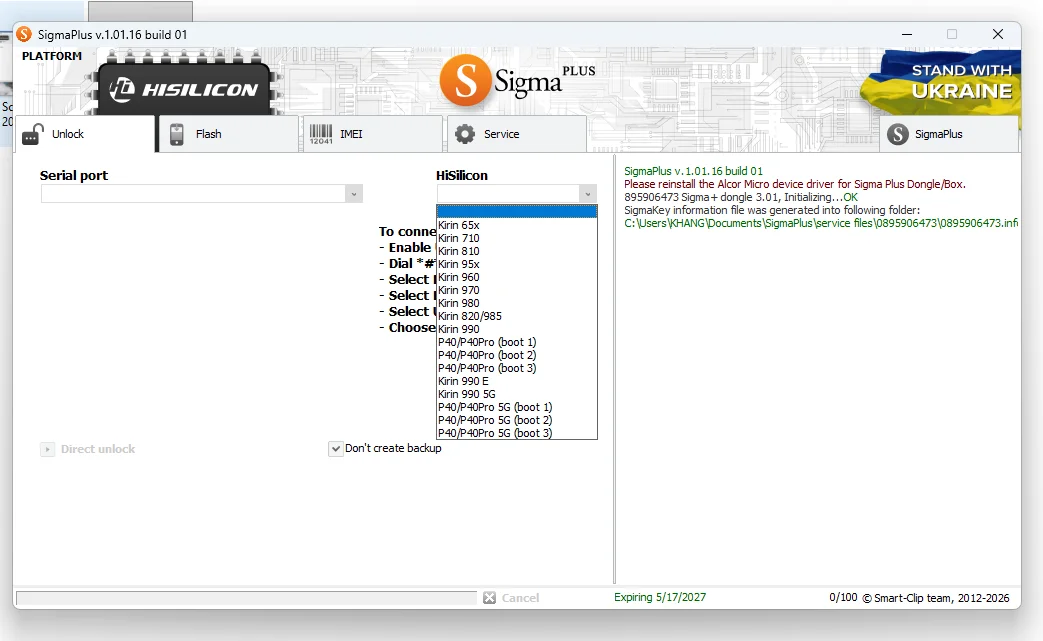The height and width of the screenshot is (641, 1043).
Task: Select Kirin 710 from the list
Action: 517,238
